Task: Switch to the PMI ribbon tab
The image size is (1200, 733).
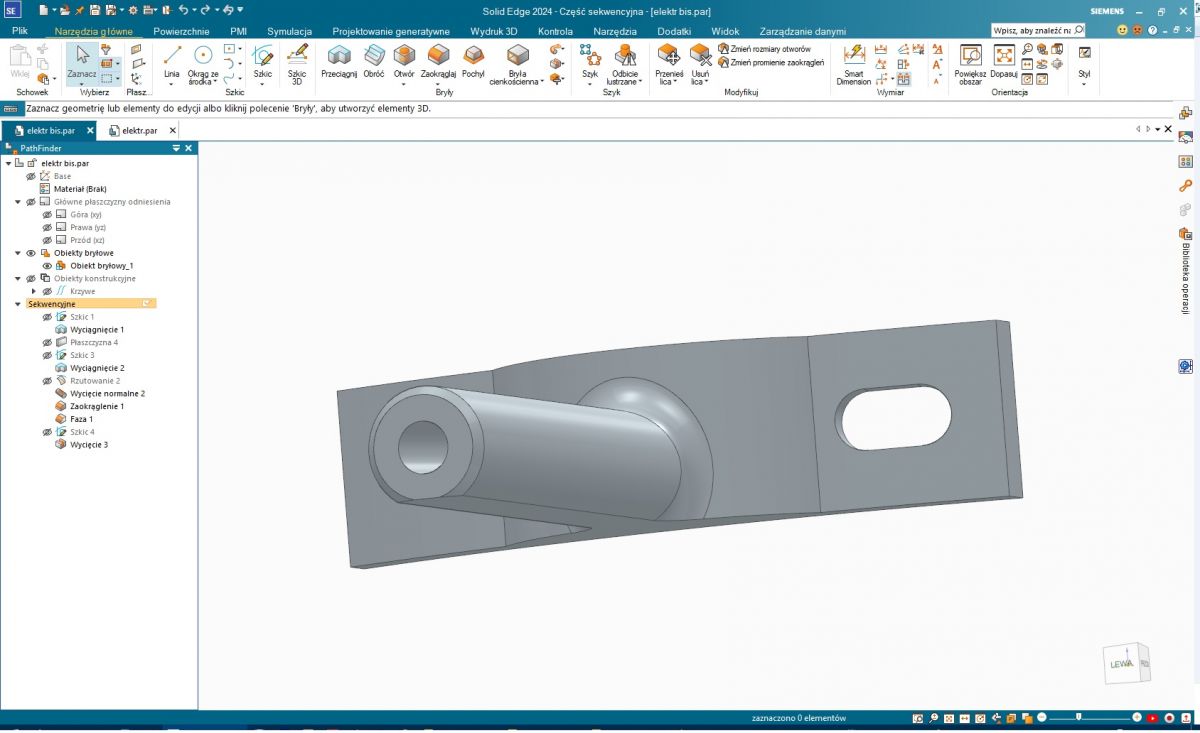Action: point(238,31)
